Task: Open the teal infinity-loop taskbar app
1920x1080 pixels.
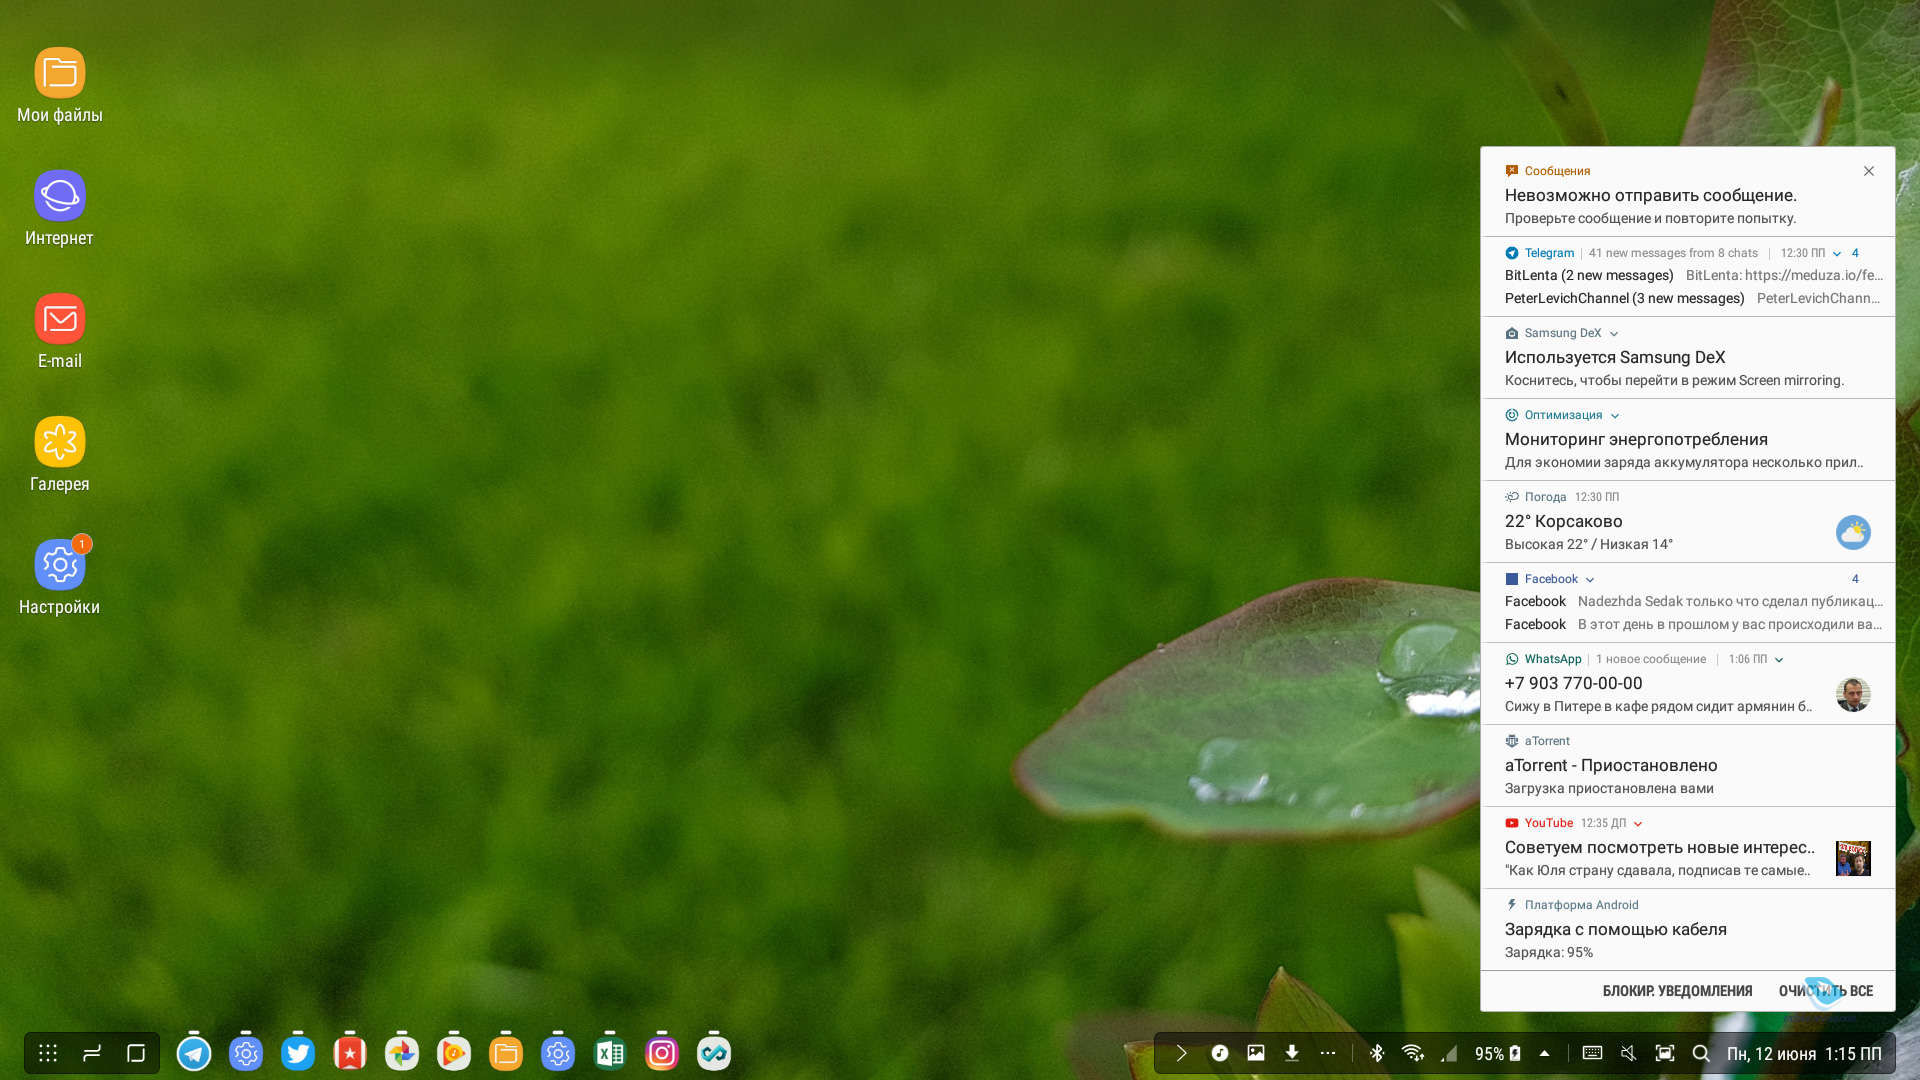Action: (714, 1053)
